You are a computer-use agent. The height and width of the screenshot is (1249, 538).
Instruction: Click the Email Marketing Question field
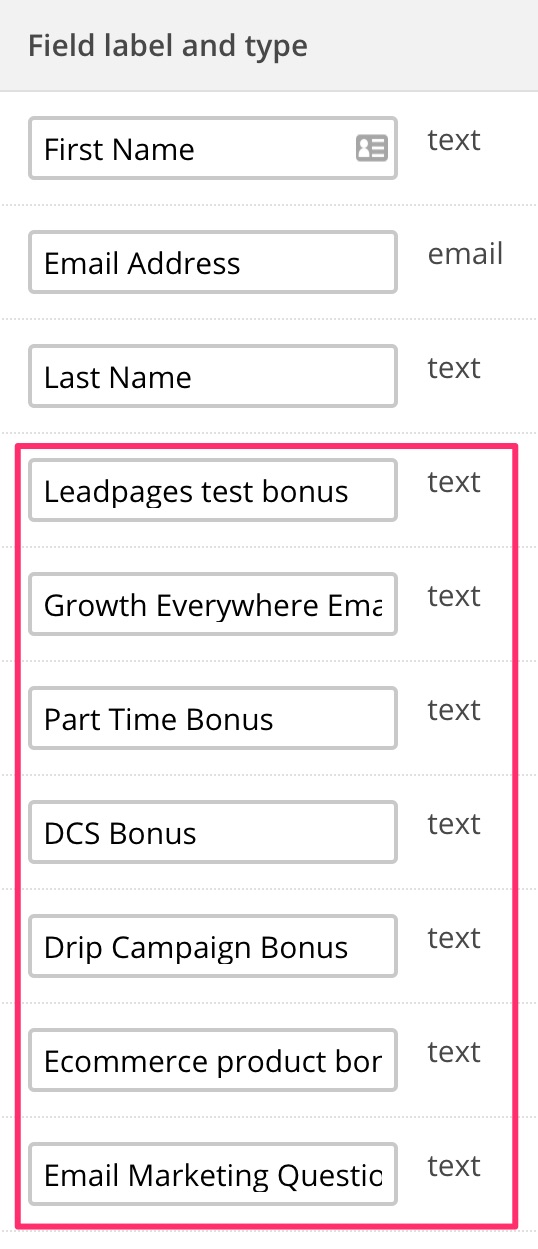[x=213, y=1175]
